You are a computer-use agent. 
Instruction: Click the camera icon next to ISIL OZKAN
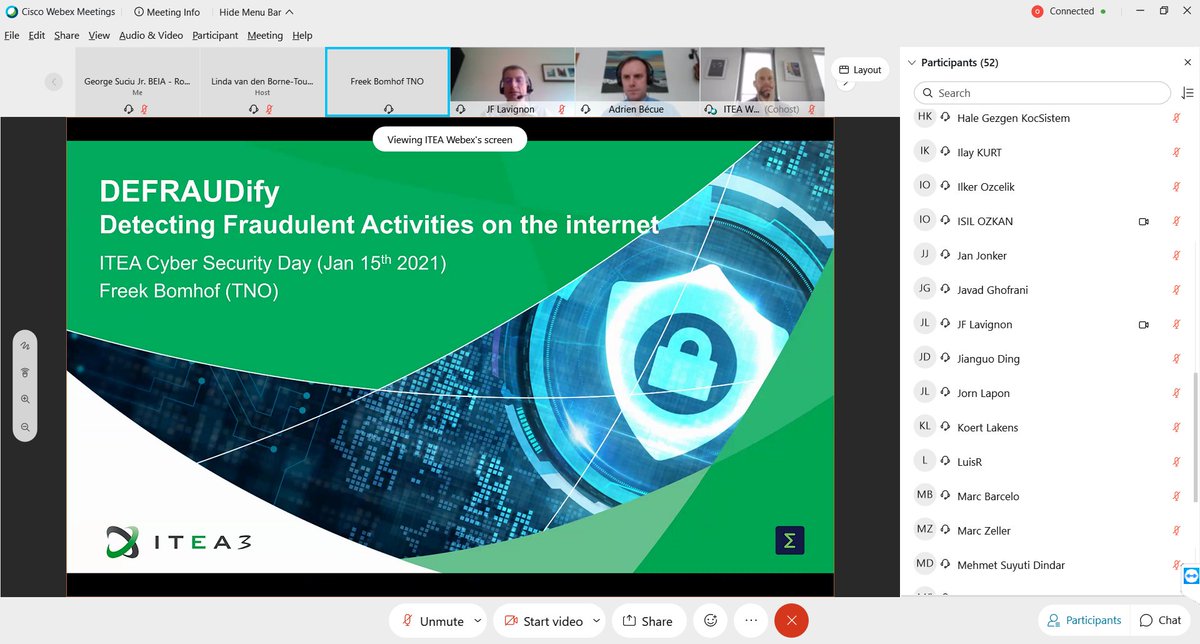click(x=1143, y=221)
